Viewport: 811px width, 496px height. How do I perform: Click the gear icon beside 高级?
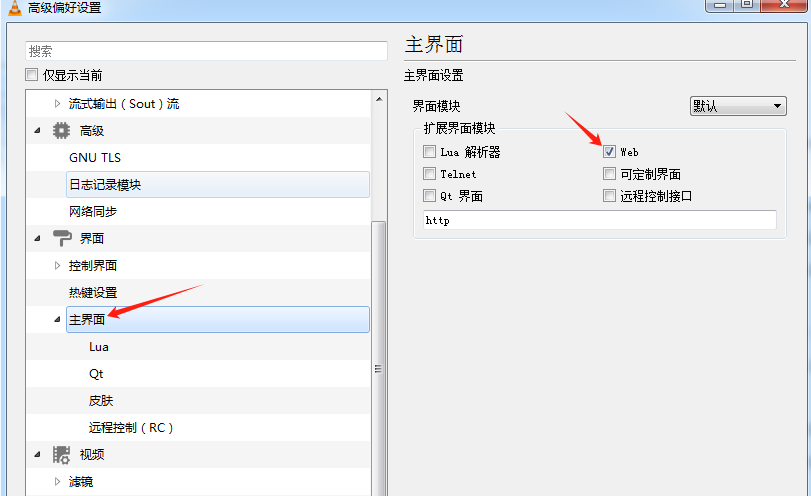click(61, 130)
